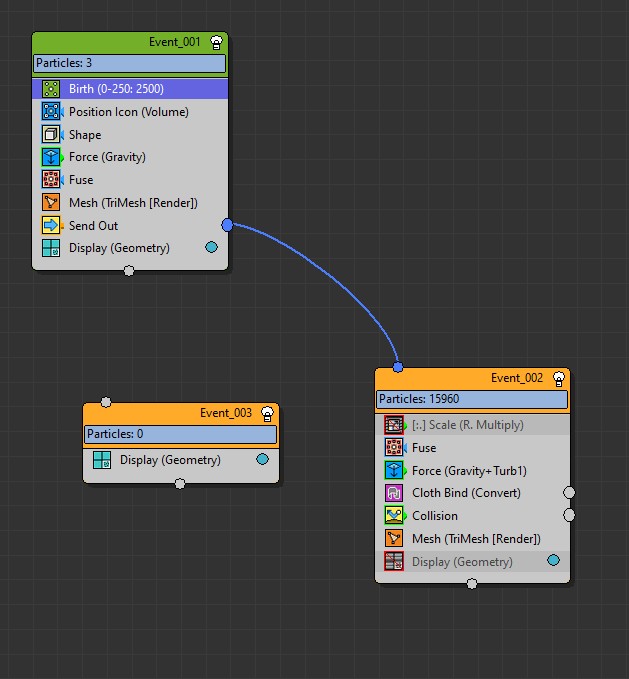
Task: Select the Scale operator icon in Event_002
Action: (394, 425)
